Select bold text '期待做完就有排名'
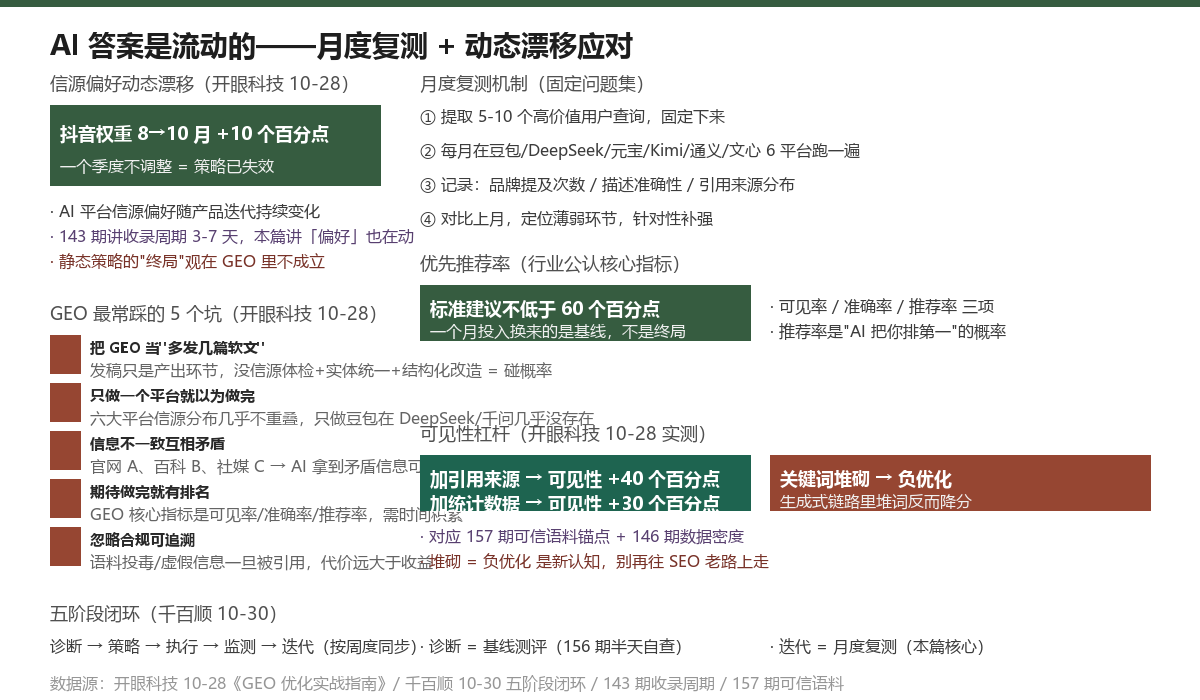This screenshot has width=1200, height=700. pyautogui.click(x=150, y=492)
